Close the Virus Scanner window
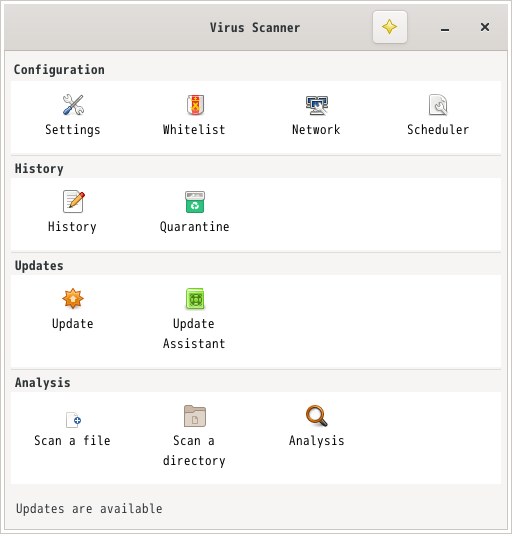This screenshot has width=512, height=534. [x=485, y=27]
